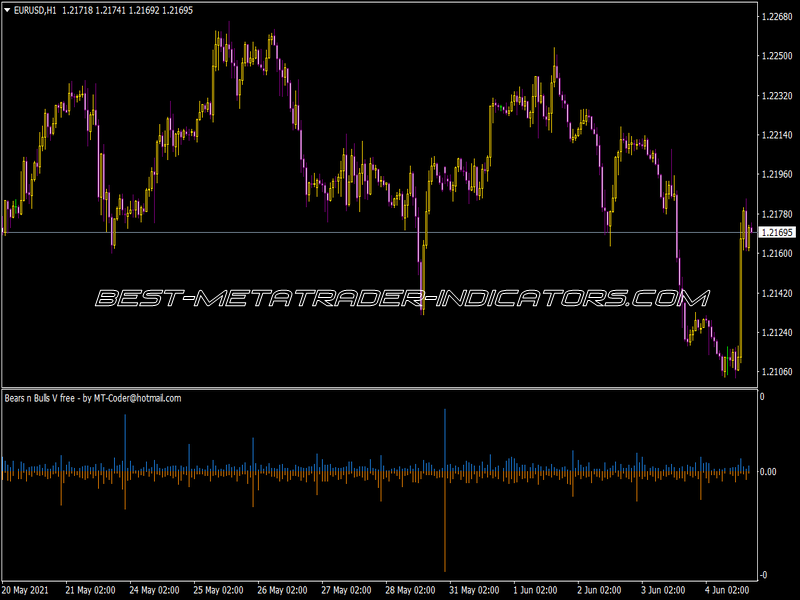
Task: Click the 1.22140 price scale label
Action: point(777,135)
